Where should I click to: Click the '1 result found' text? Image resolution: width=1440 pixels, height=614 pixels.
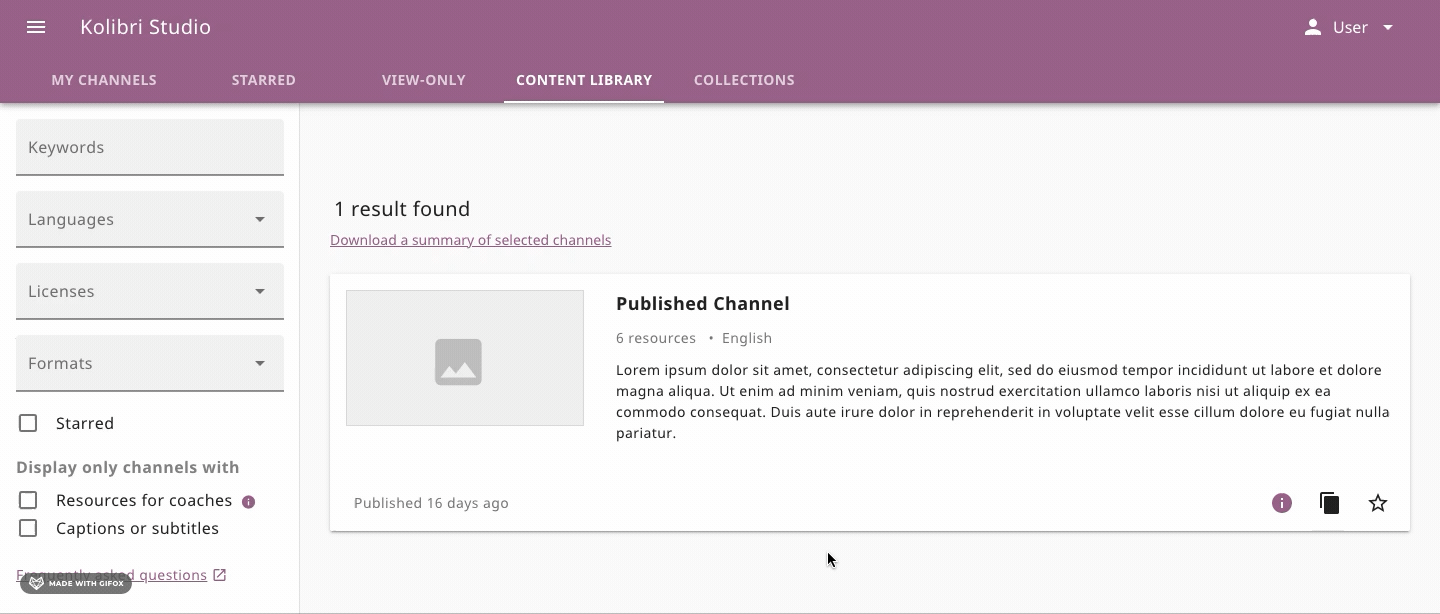tap(402, 209)
